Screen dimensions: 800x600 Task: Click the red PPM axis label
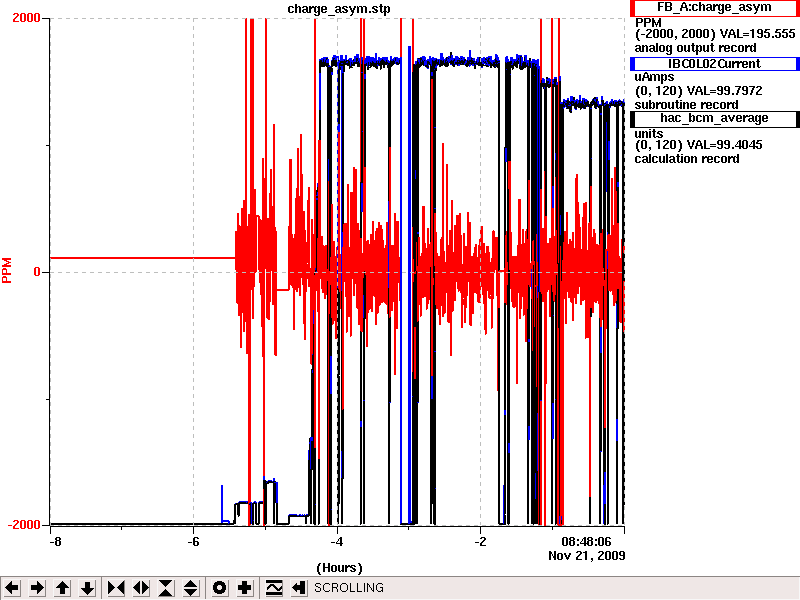click(7, 270)
